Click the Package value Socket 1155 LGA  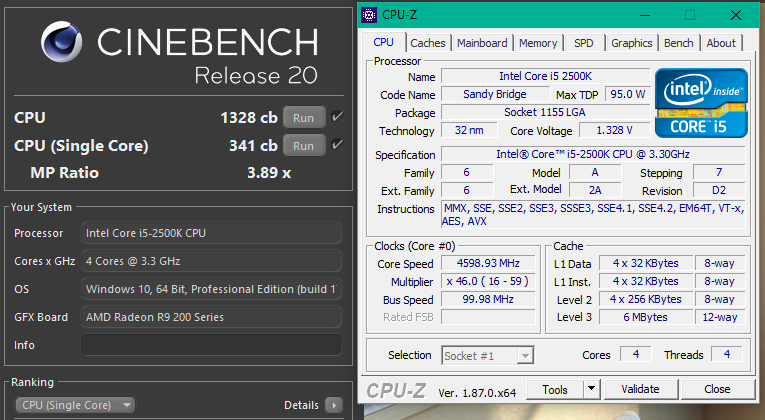point(545,112)
